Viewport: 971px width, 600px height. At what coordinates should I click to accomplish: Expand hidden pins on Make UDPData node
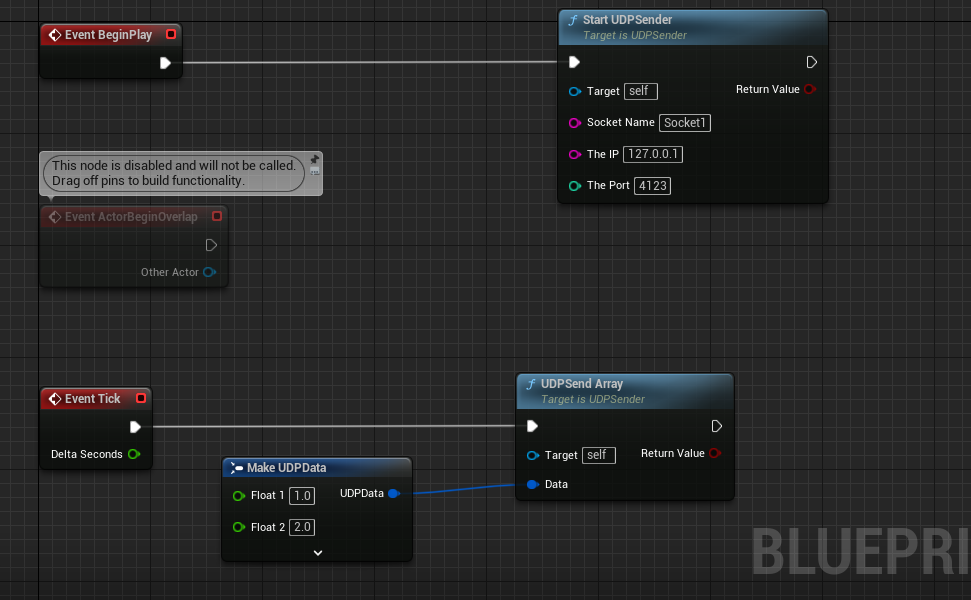[x=317, y=552]
